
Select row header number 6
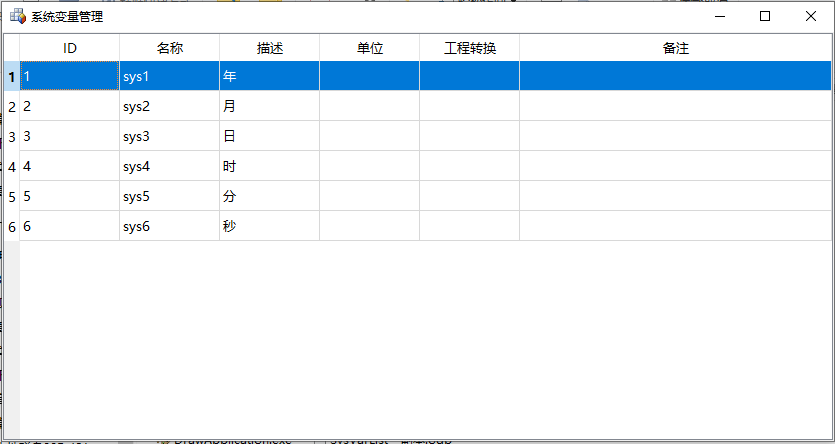[x=12, y=226]
